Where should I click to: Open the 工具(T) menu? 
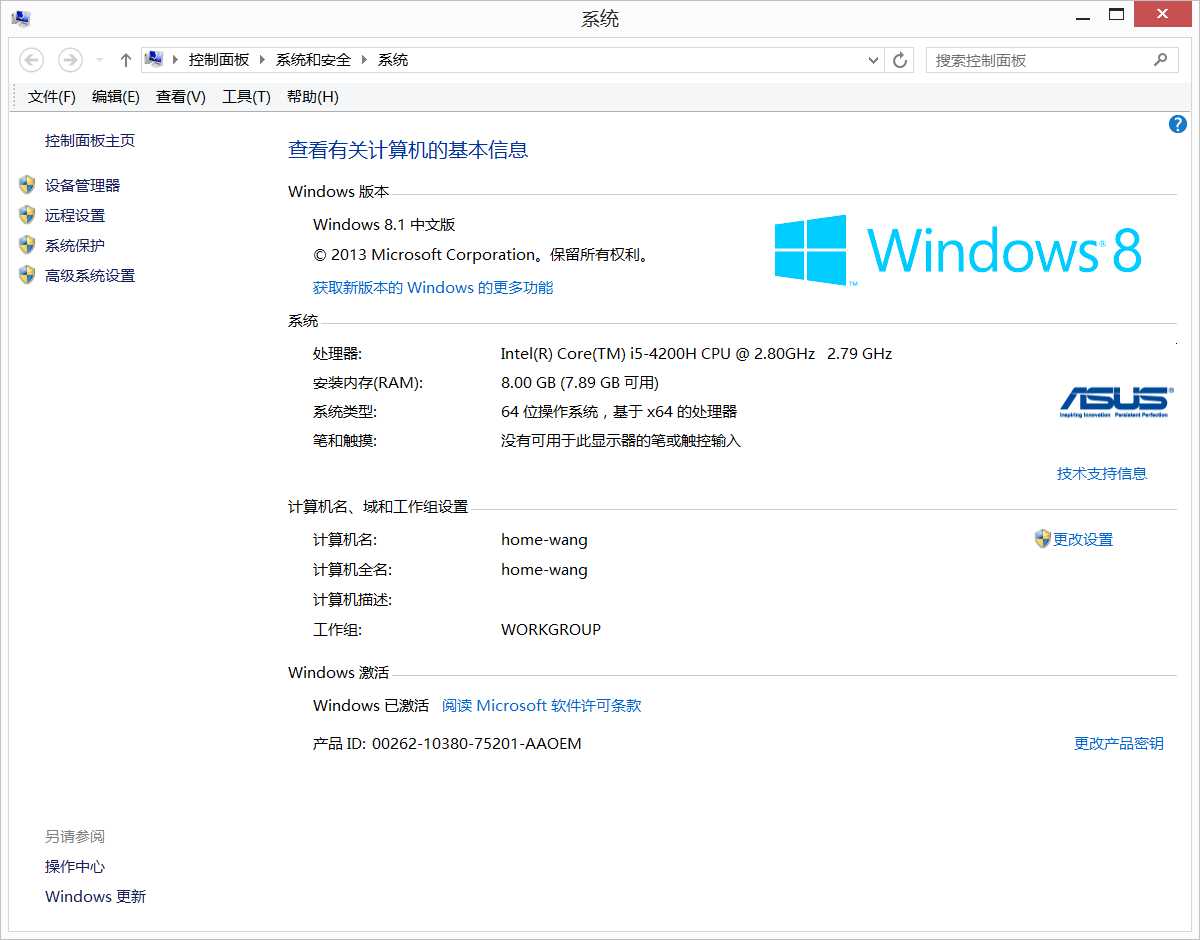click(x=246, y=97)
